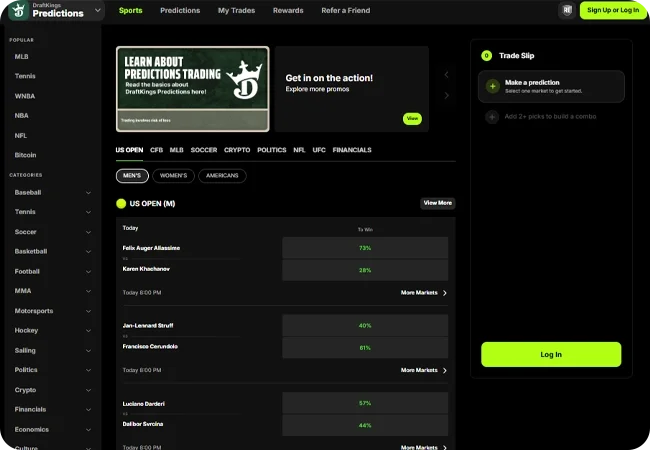Expand the Basketball category chevron

click(88, 252)
